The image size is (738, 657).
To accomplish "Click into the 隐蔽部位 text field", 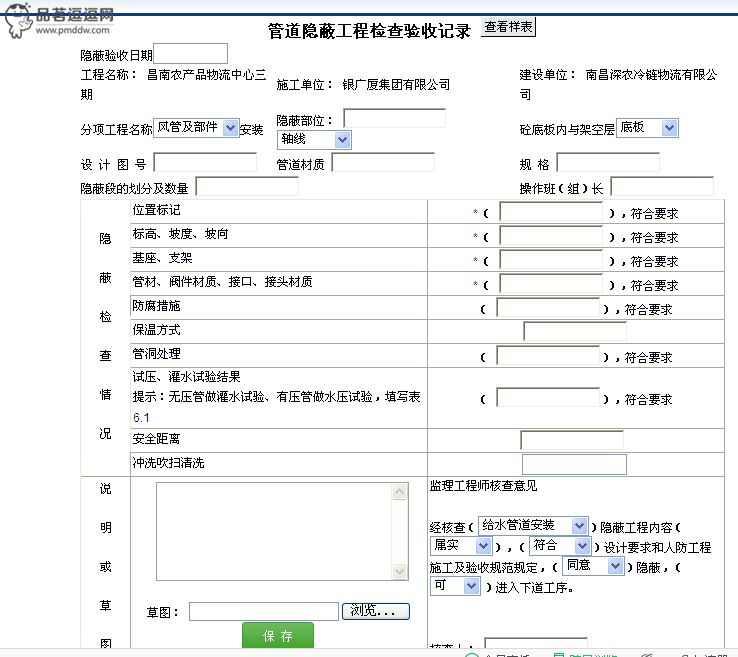I will point(394,118).
